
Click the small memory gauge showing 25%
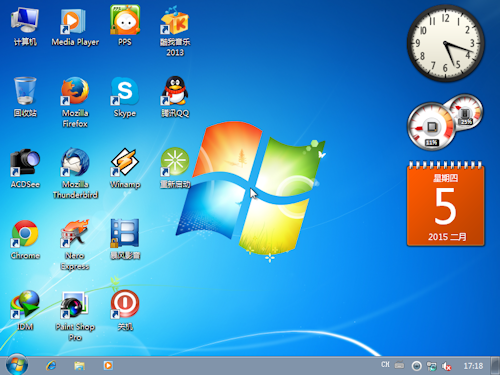pyautogui.click(x=466, y=113)
